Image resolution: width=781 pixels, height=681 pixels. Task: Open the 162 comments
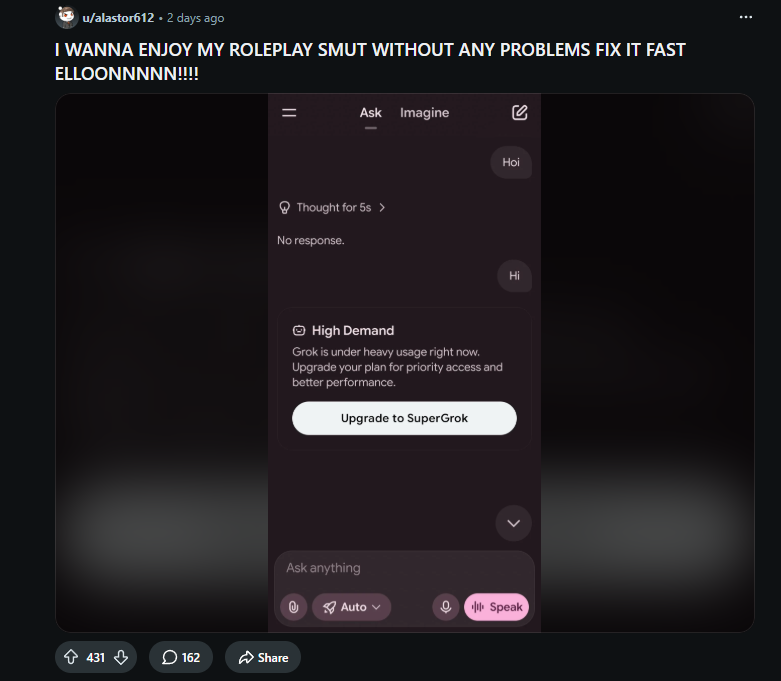(x=181, y=657)
